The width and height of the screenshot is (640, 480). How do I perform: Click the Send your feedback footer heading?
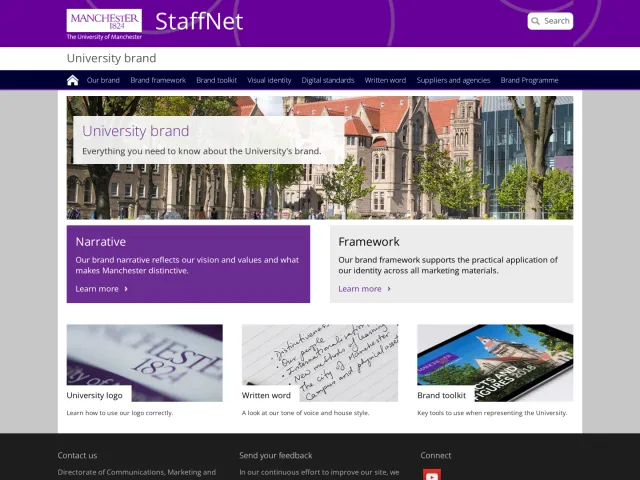(x=276, y=456)
